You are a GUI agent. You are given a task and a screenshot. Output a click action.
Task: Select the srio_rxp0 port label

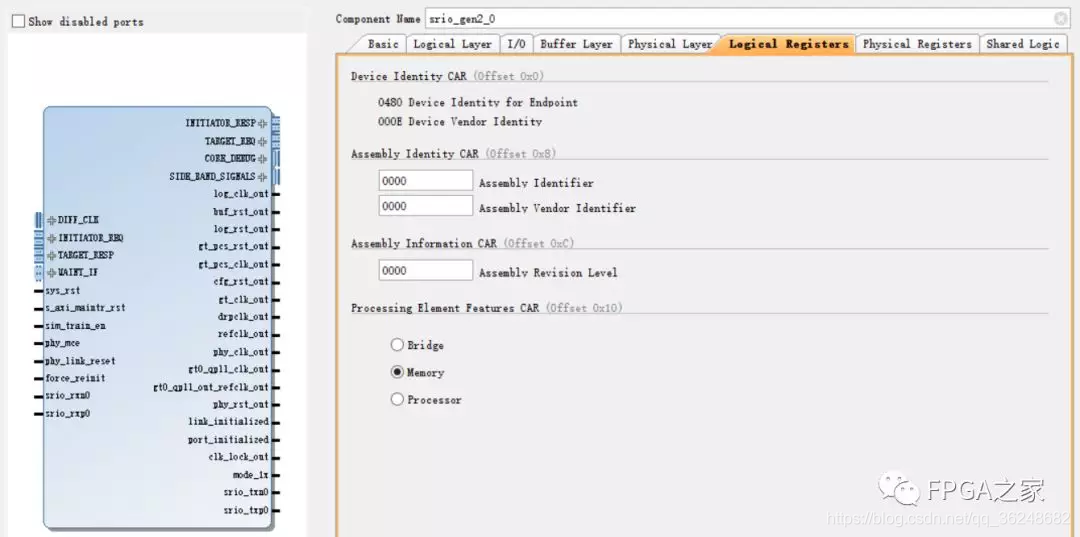68,414
